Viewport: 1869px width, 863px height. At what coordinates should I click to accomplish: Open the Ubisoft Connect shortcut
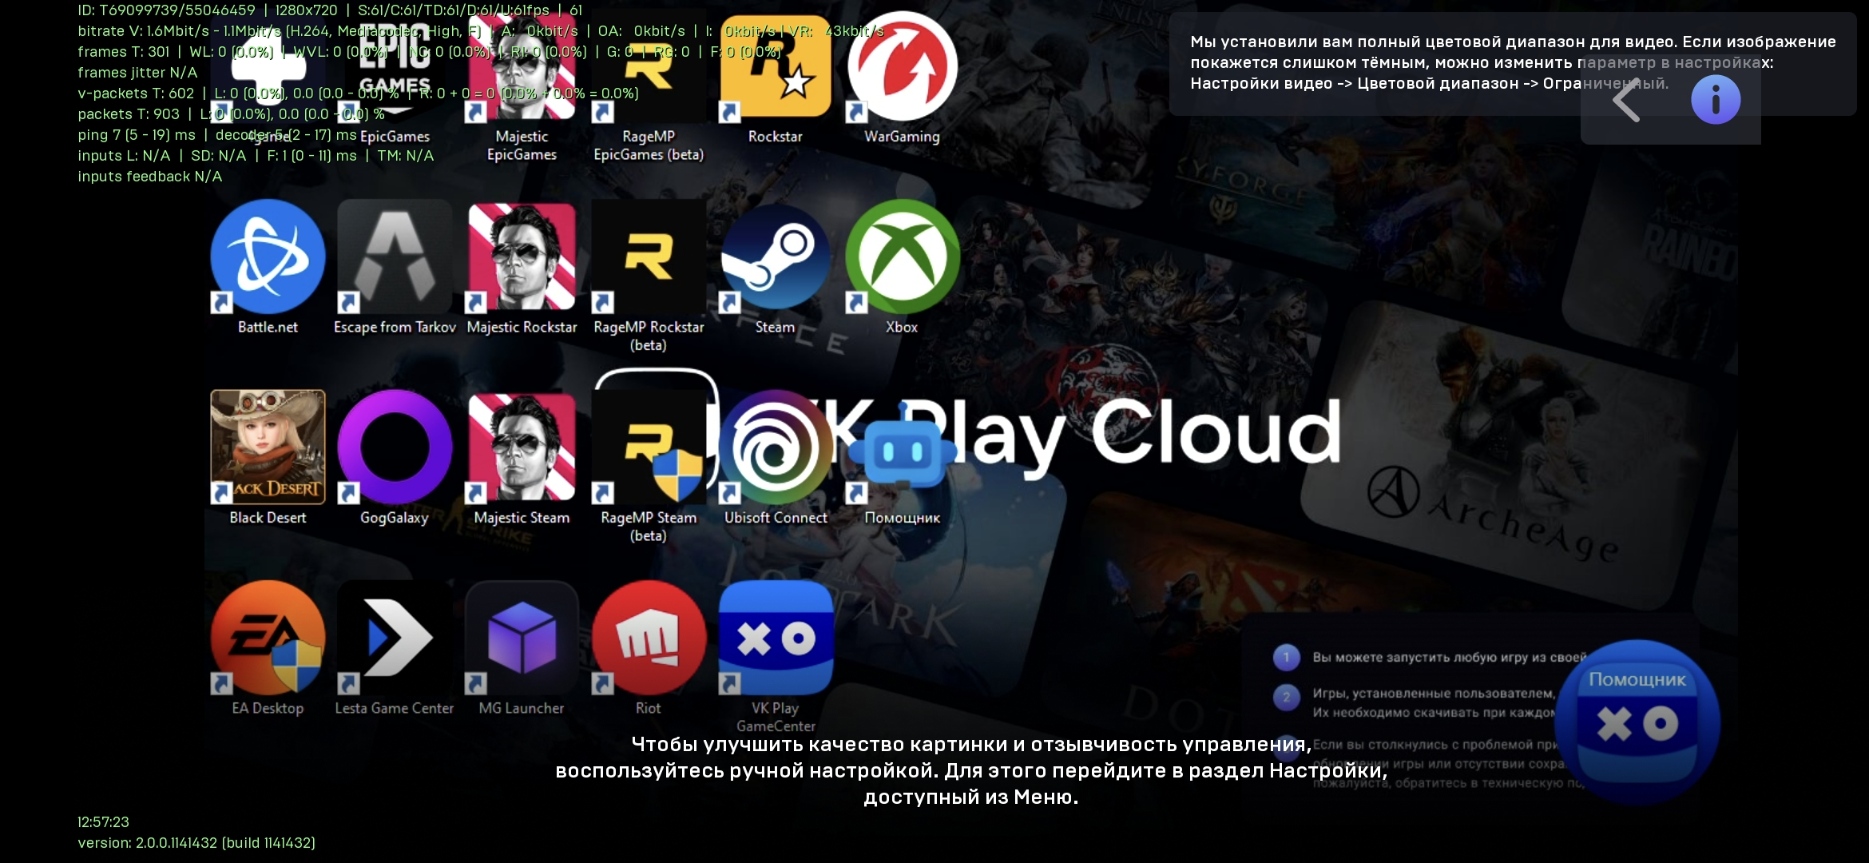pos(775,457)
